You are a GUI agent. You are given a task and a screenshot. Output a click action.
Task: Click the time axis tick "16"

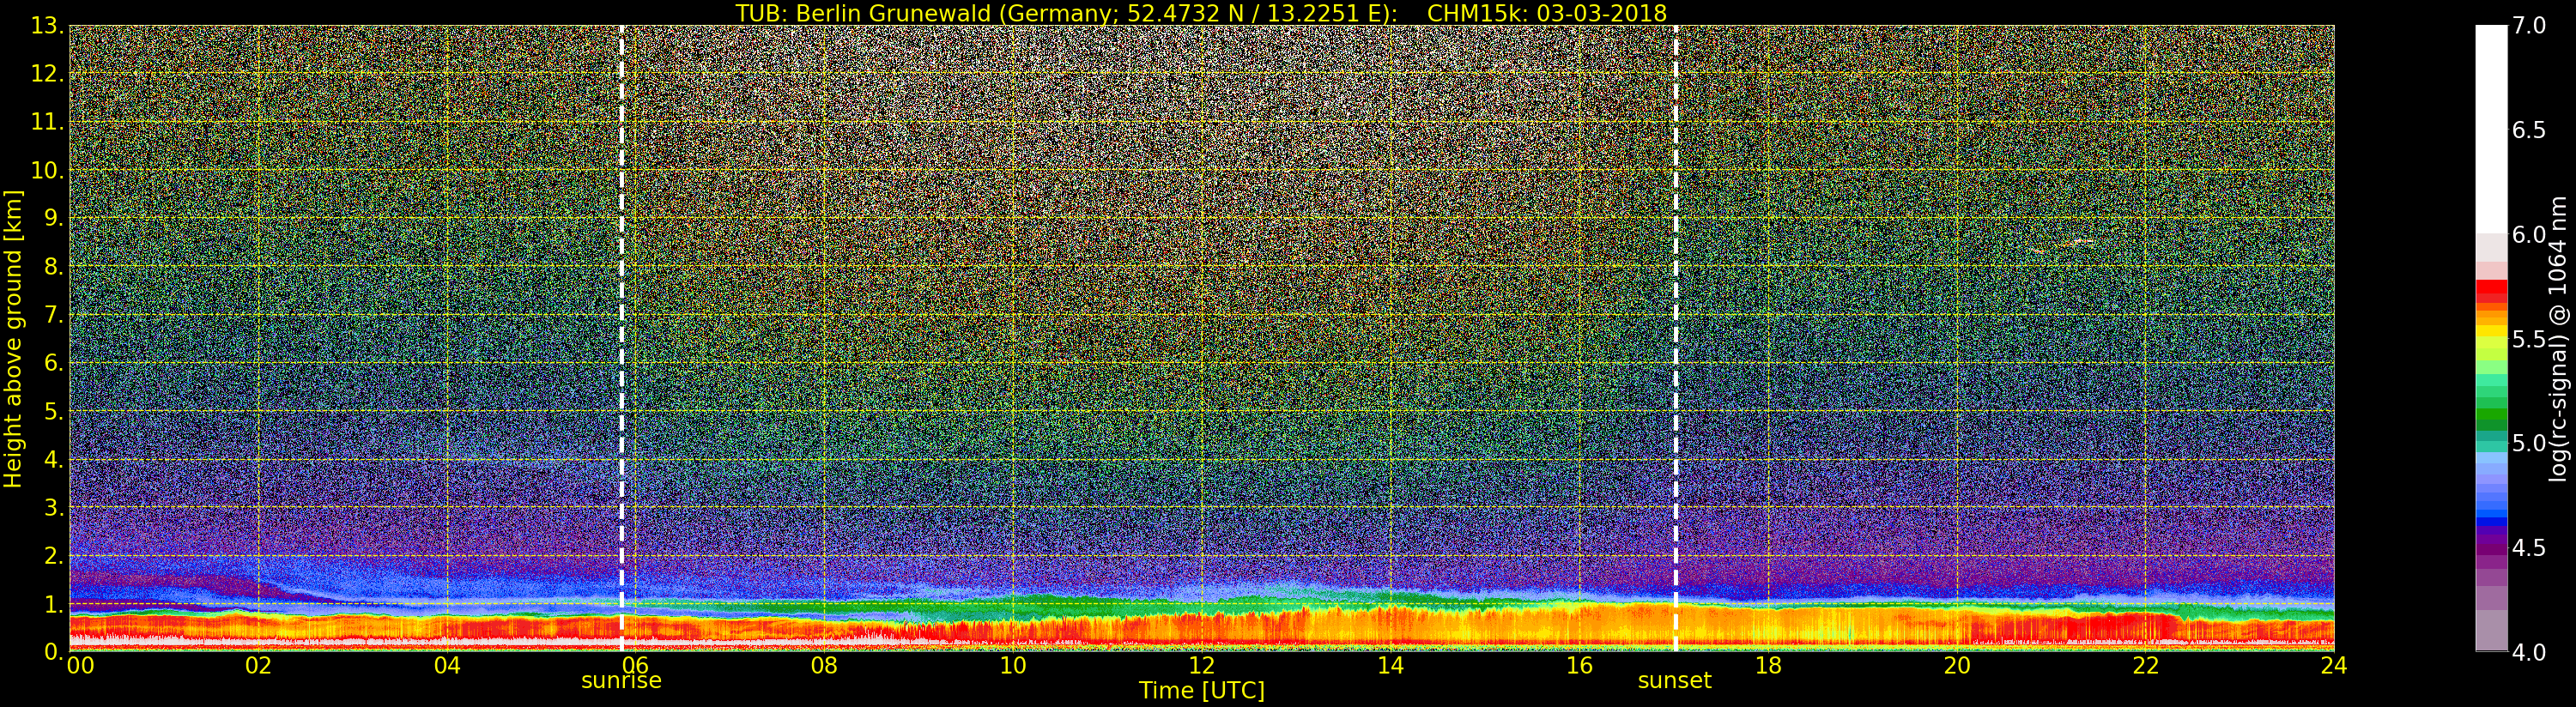pos(1579,666)
